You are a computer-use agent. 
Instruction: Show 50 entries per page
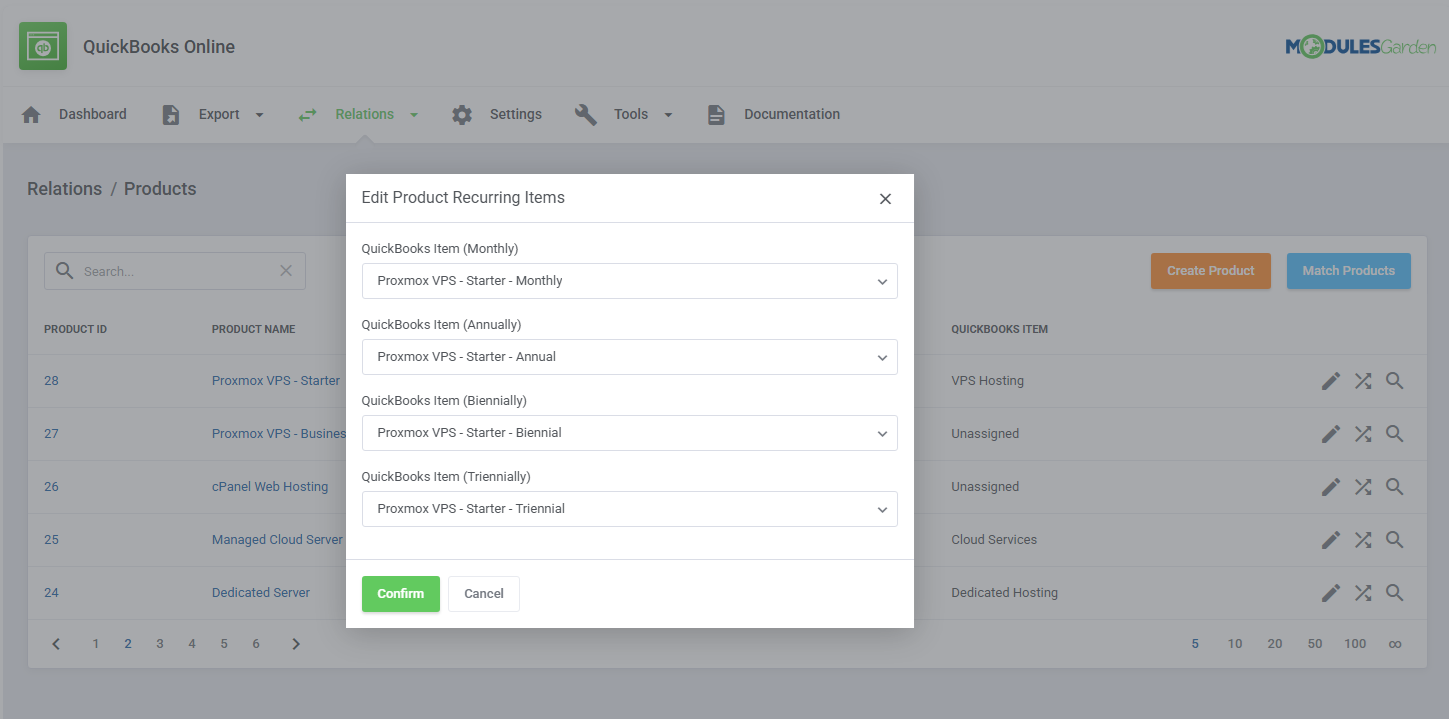[x=1315, y=644]
